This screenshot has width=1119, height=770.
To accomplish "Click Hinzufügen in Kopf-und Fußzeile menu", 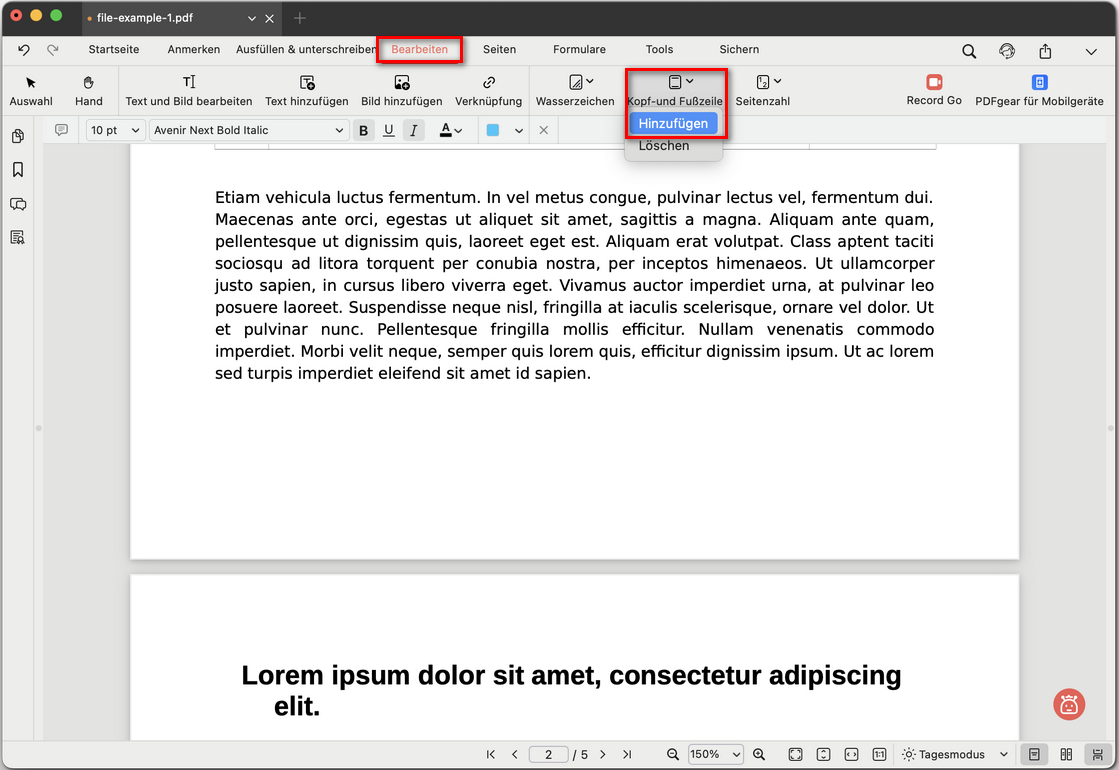I will pos(673,123).
